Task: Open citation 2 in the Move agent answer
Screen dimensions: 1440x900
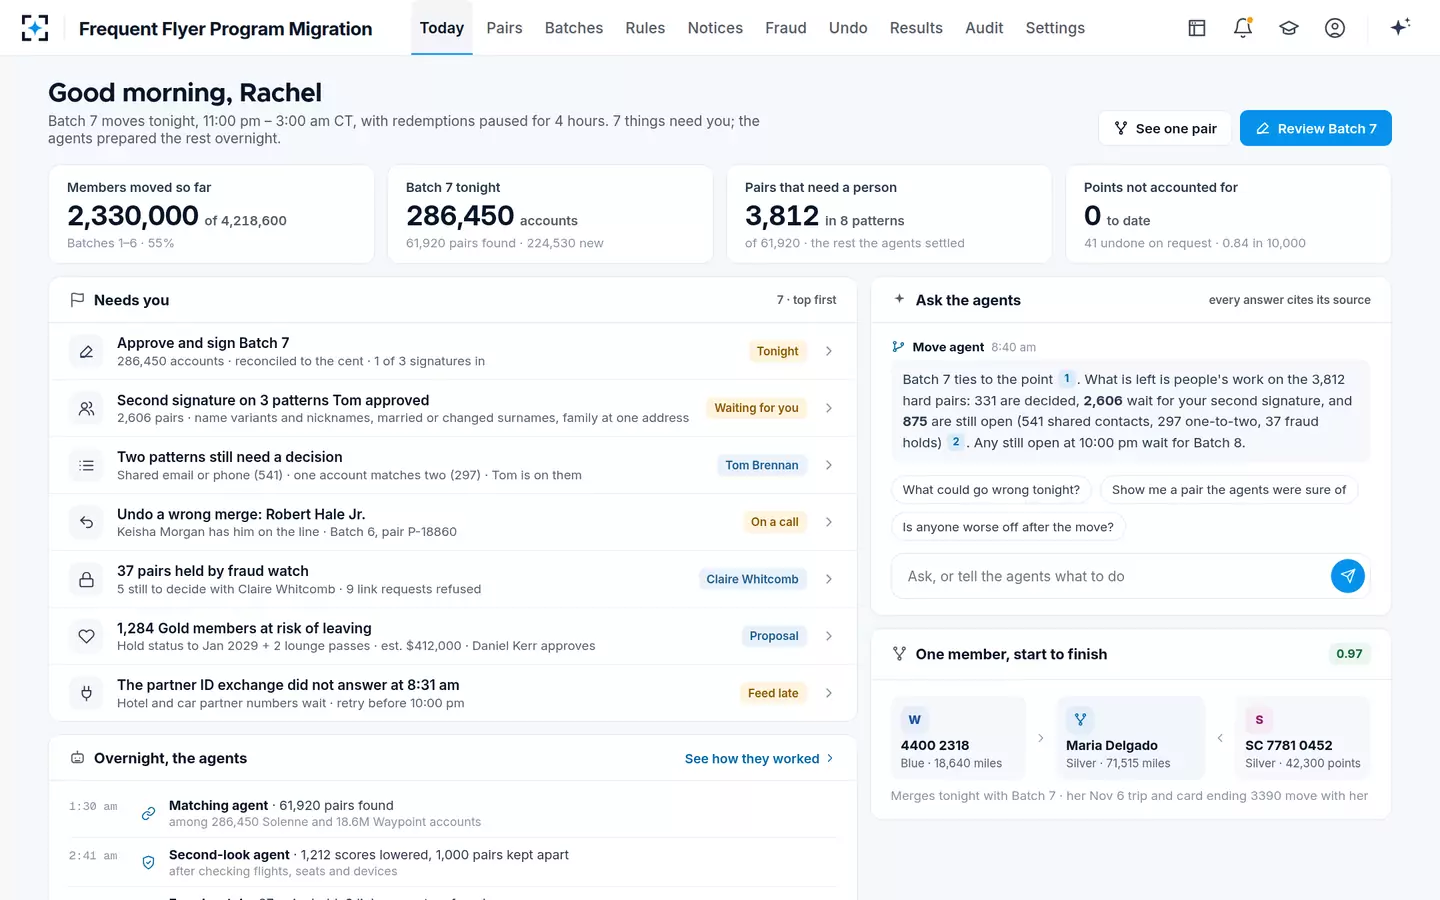Action: pyautogui.click(x=956, y=442)
